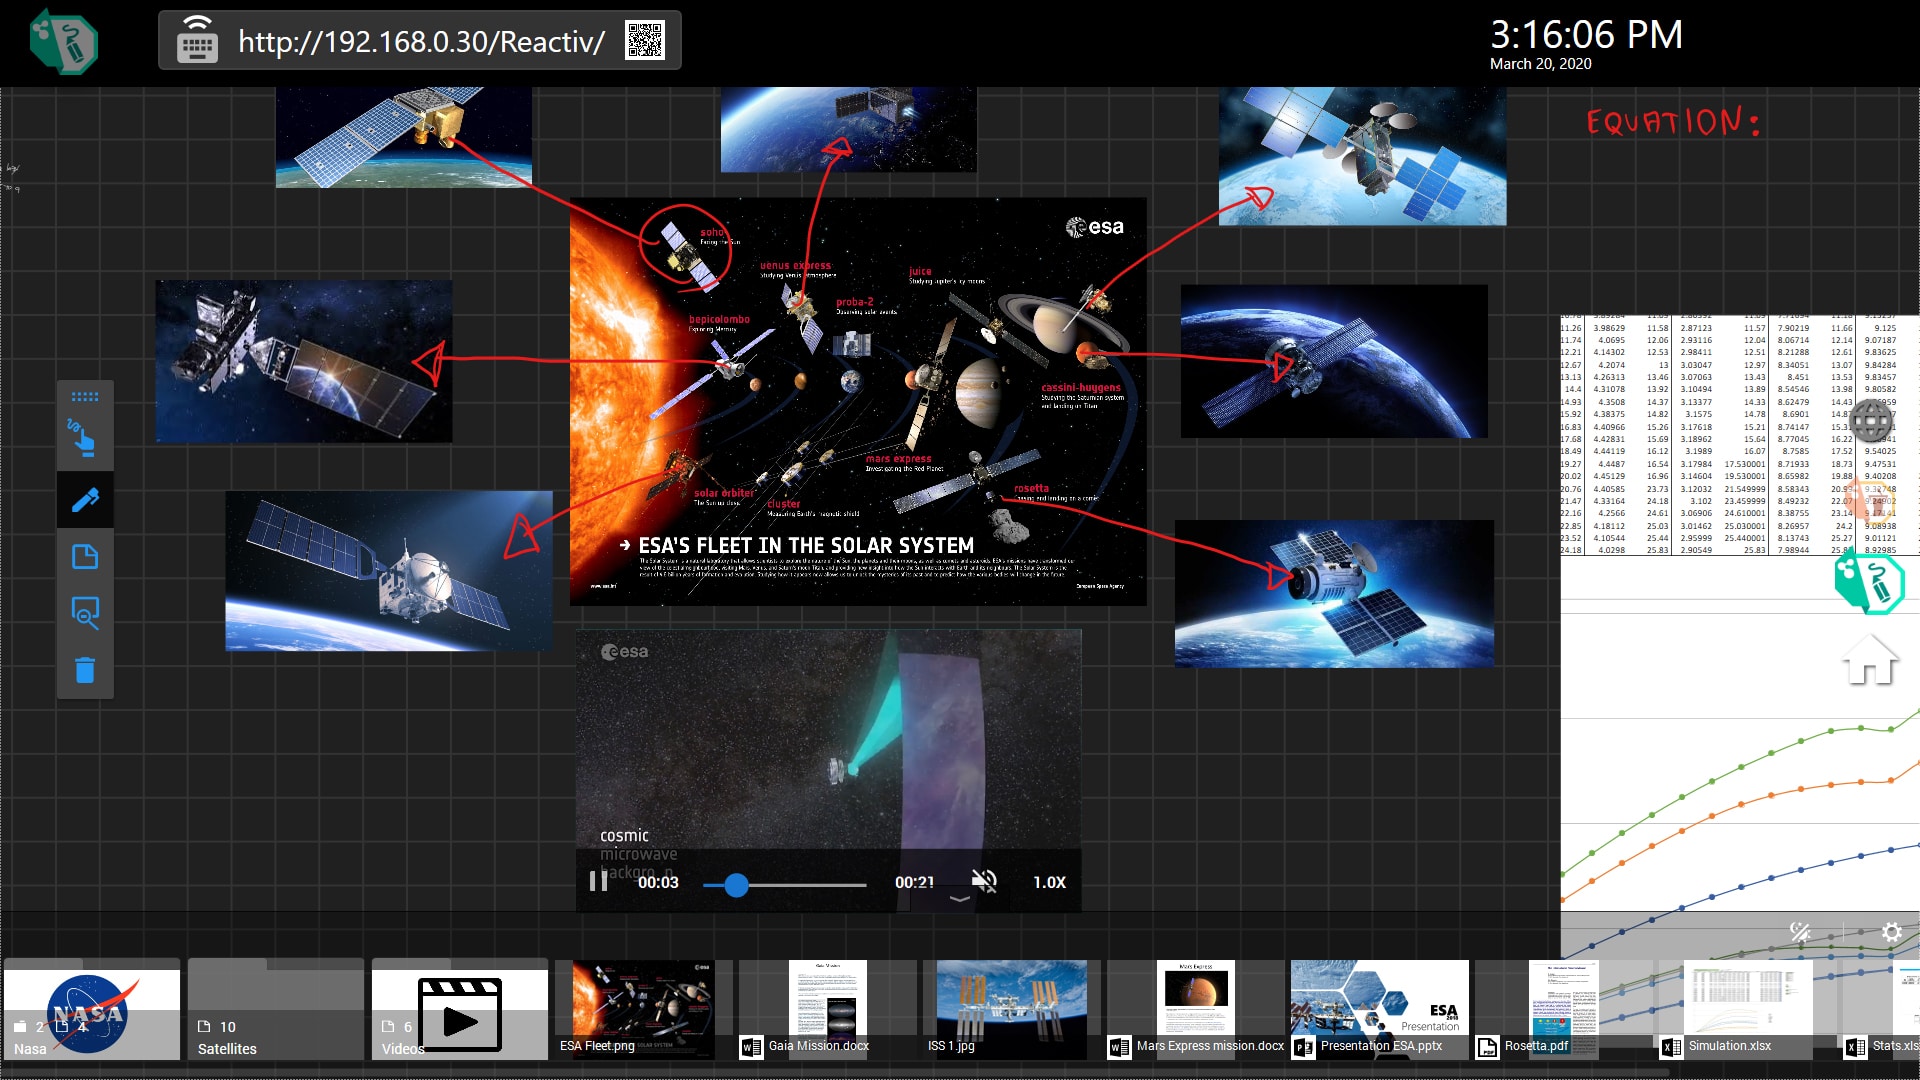Click video elapsed time 00:03

[x=658, y=882]
